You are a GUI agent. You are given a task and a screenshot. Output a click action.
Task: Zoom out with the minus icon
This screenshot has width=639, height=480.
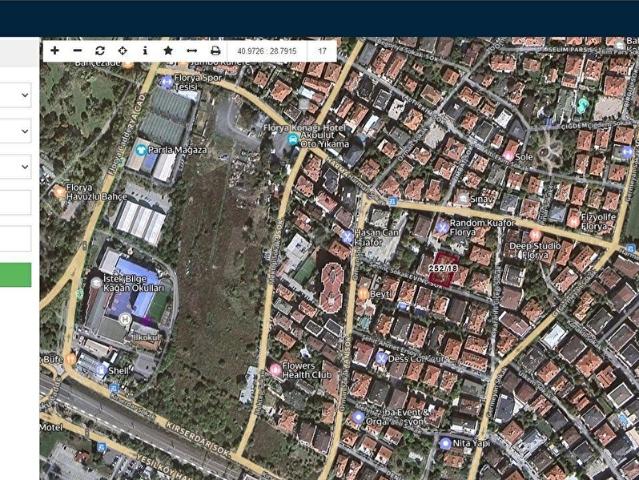point(77,50)
